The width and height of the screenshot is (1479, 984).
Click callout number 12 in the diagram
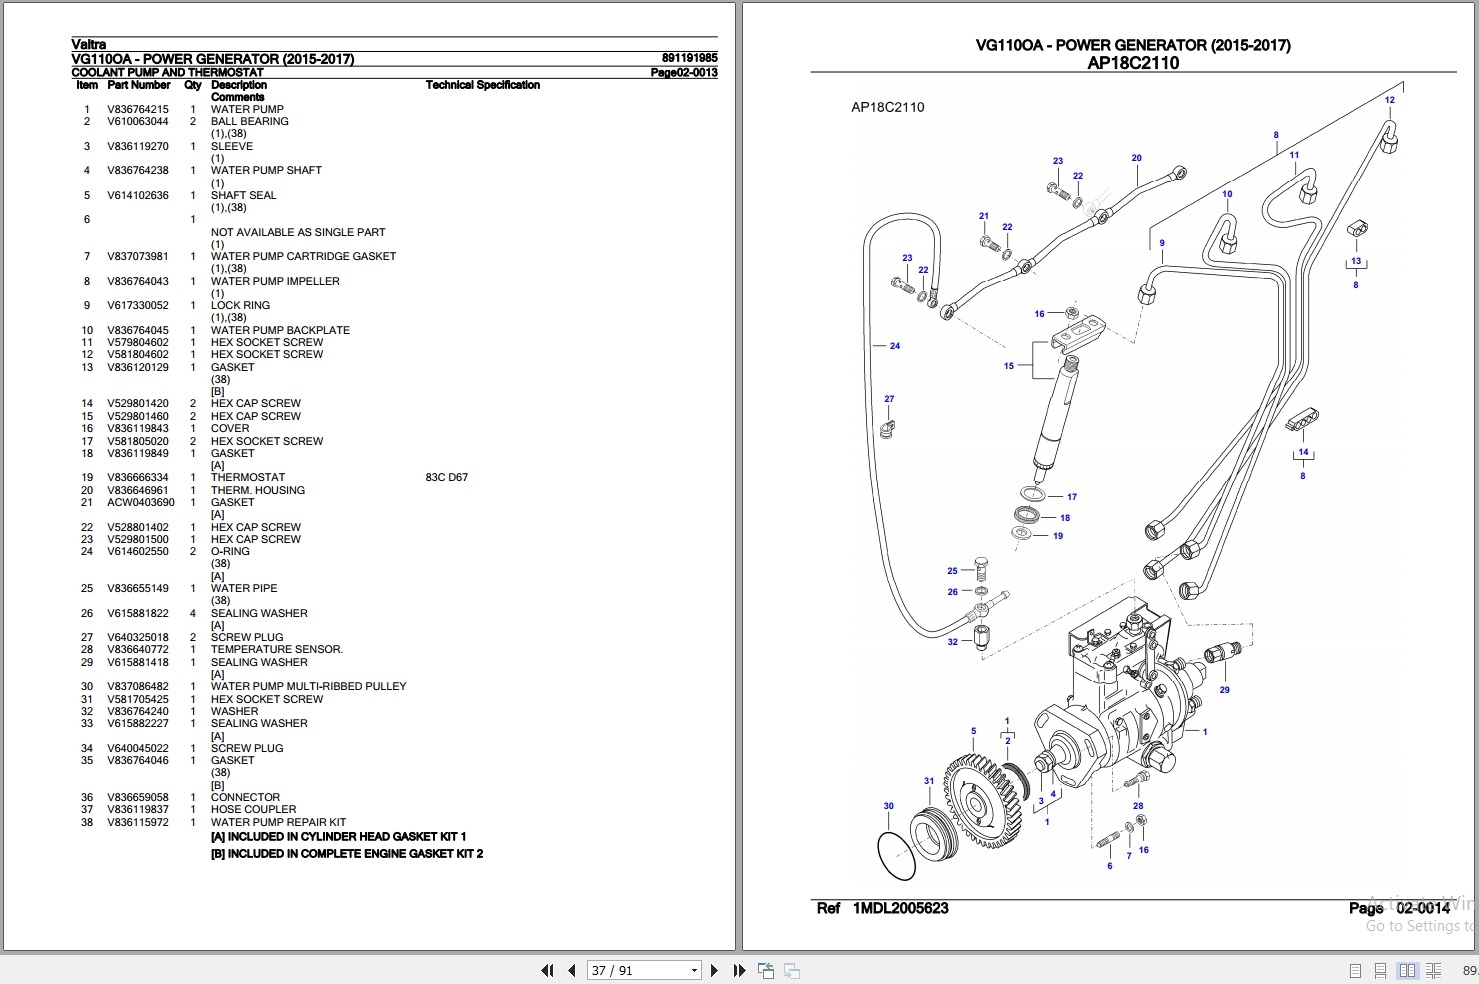pos(1389,100)
